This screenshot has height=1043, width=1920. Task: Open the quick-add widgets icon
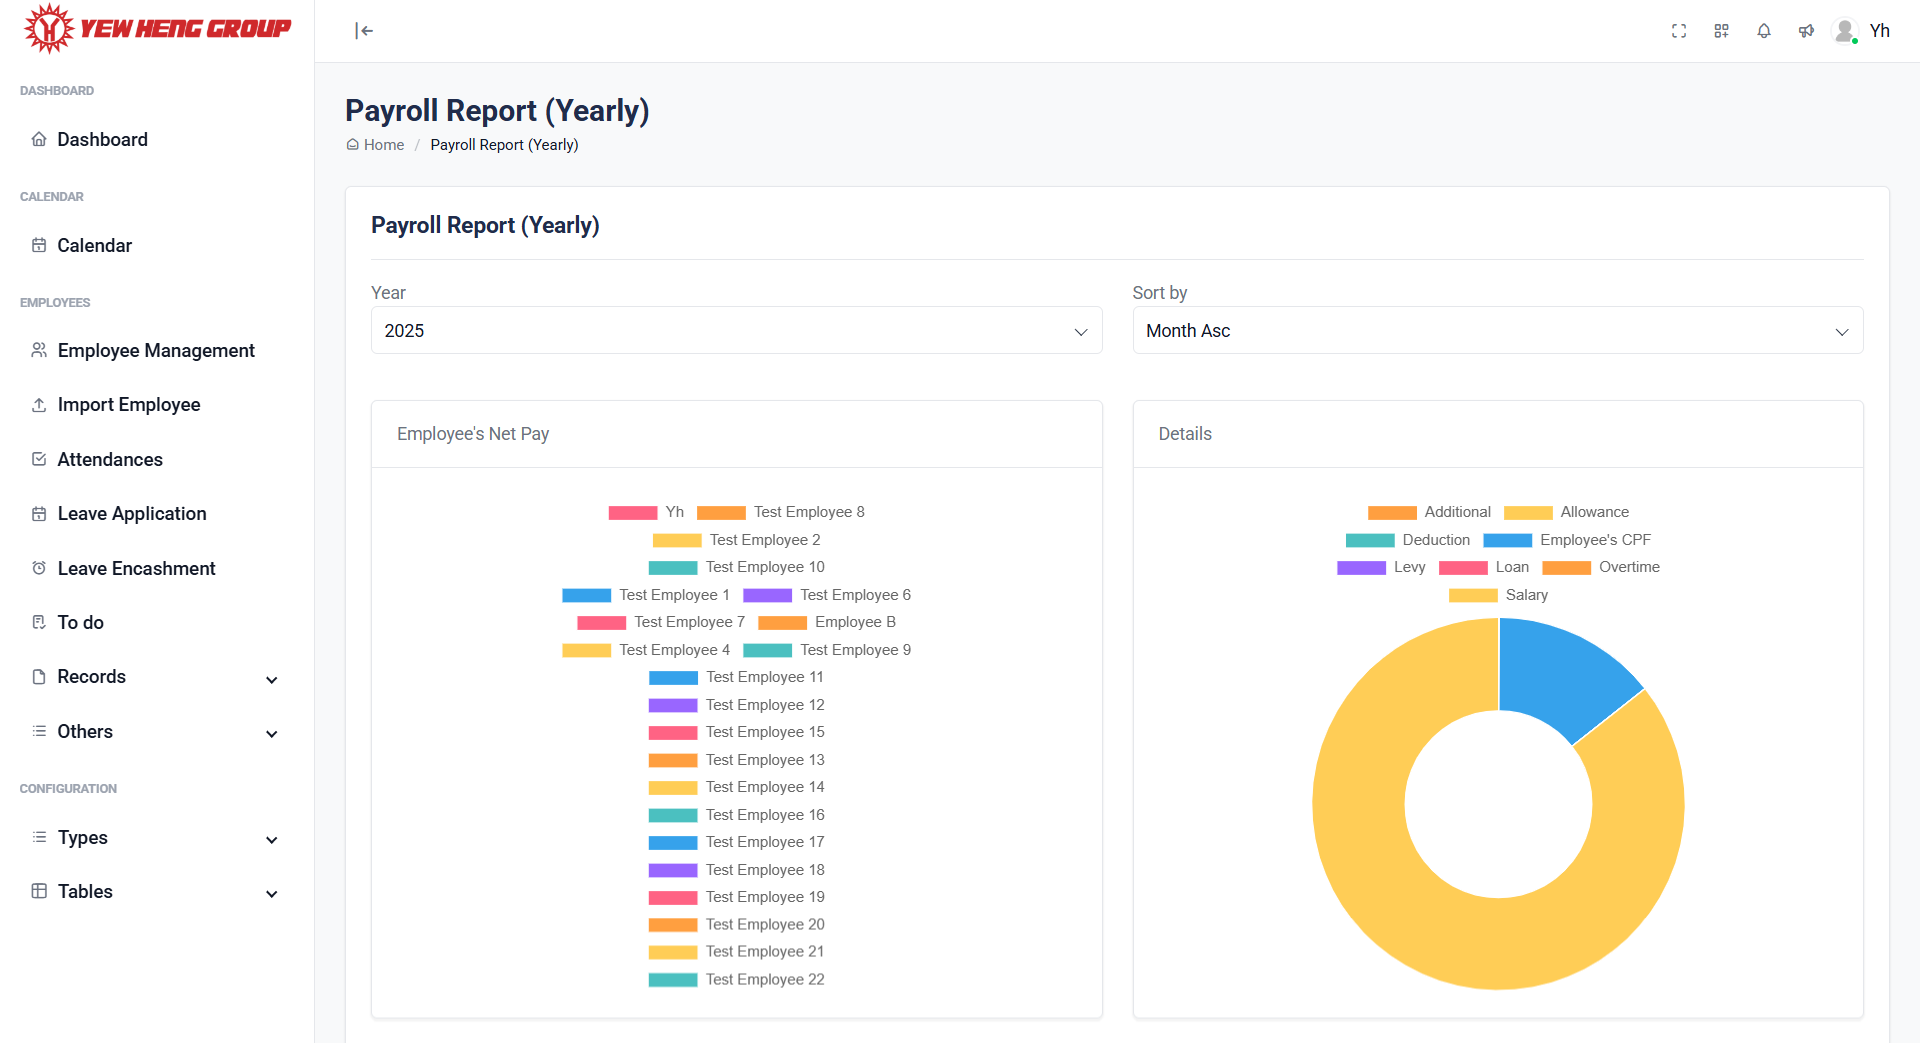1721,31
